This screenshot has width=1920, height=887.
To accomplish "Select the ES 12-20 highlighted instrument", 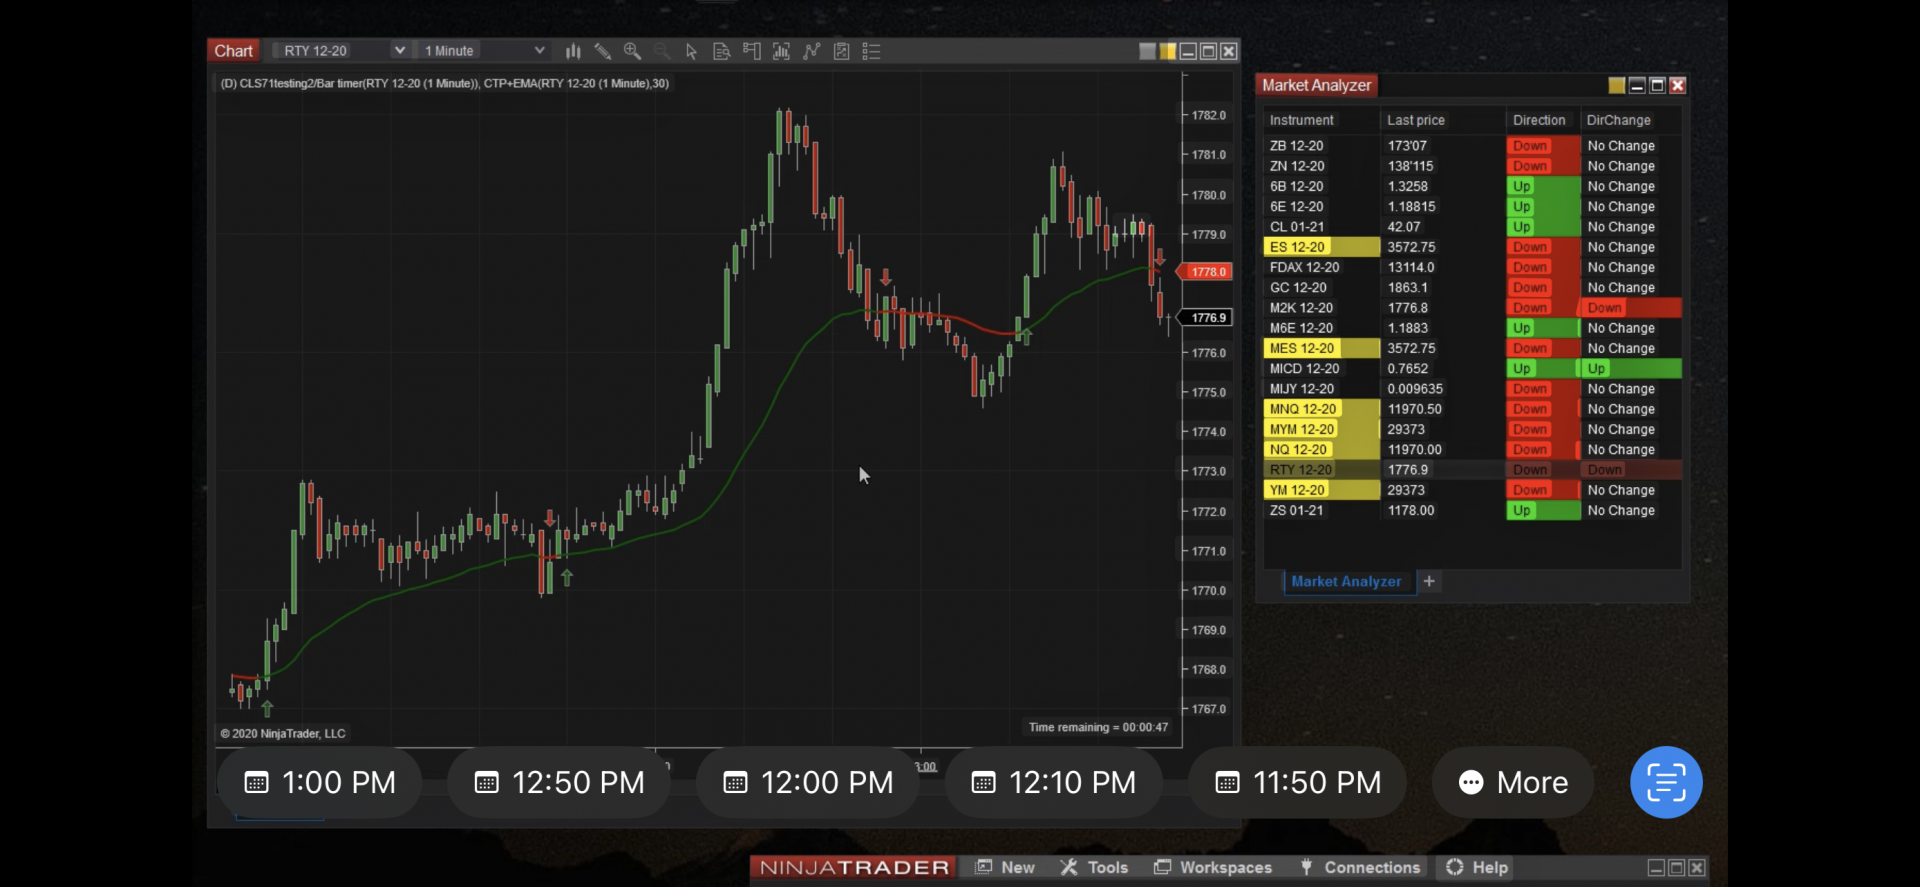I will [1322, 247].
